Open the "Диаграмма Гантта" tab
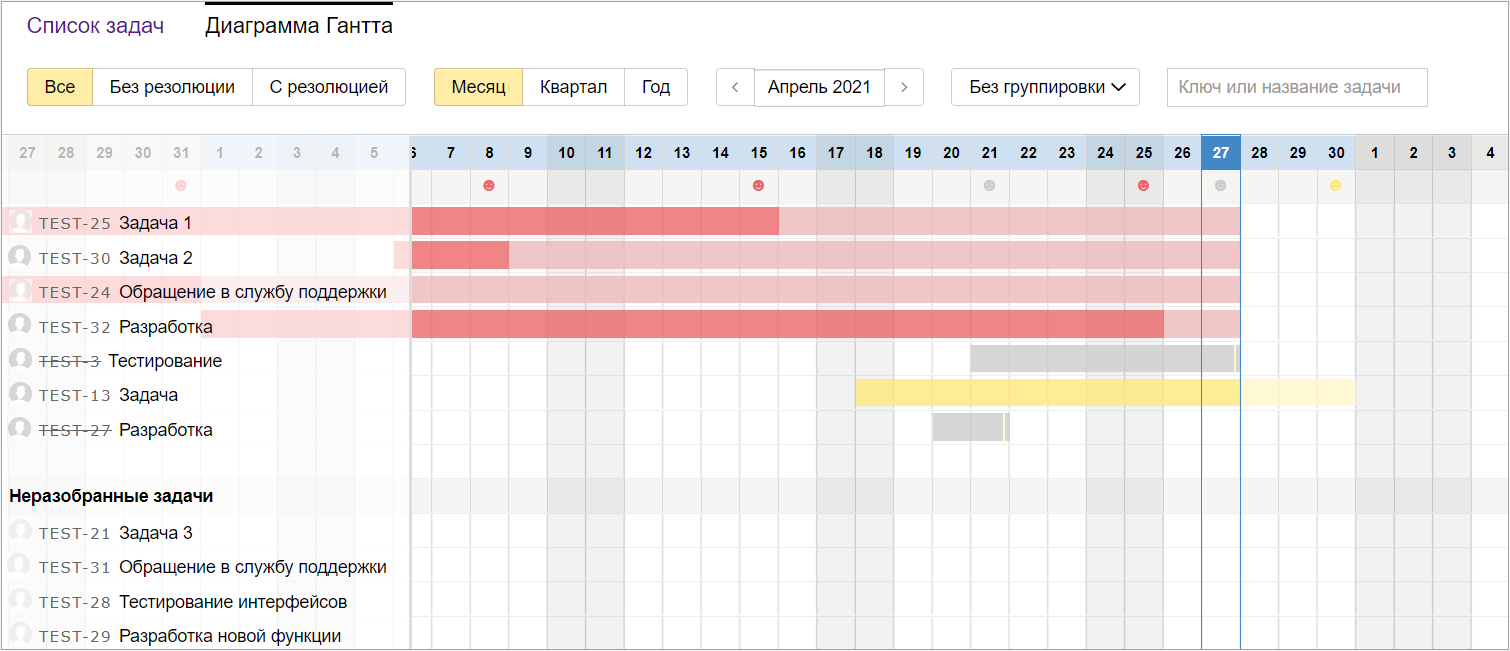Viewport: 1510px width, 651px height. click(x=299, y=26)
